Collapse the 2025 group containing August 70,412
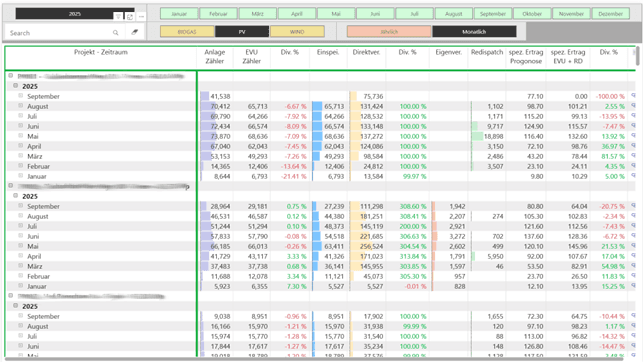 [16, 86]
